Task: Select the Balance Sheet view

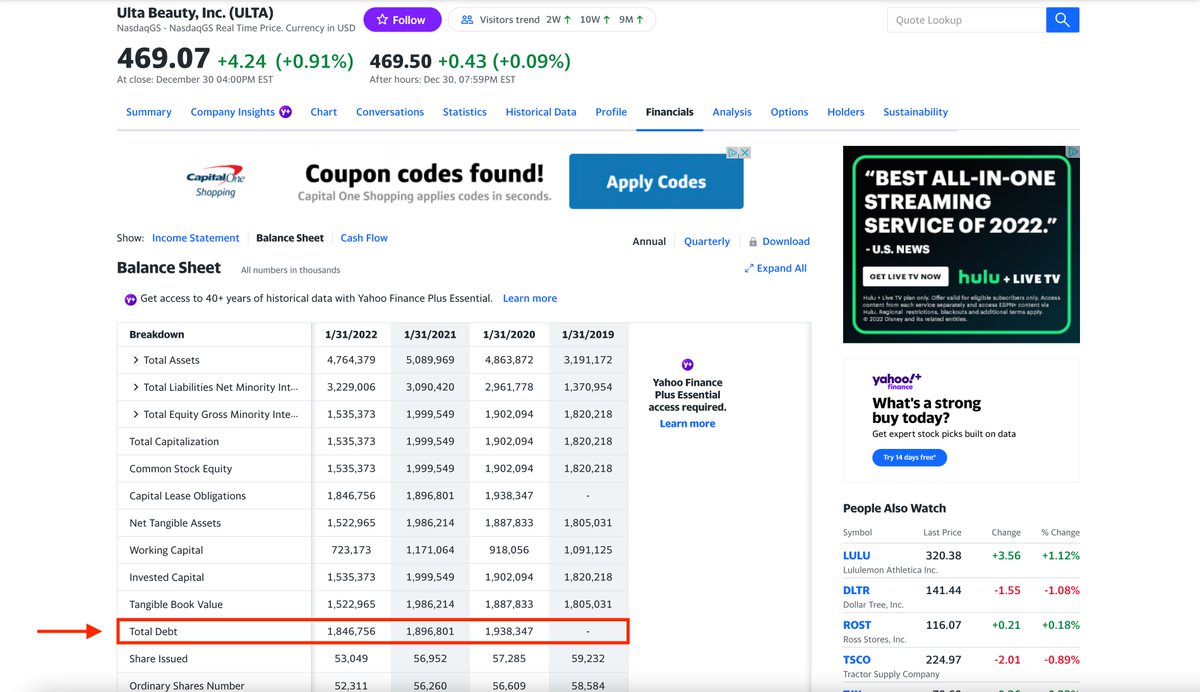Action: click(290, 238)
